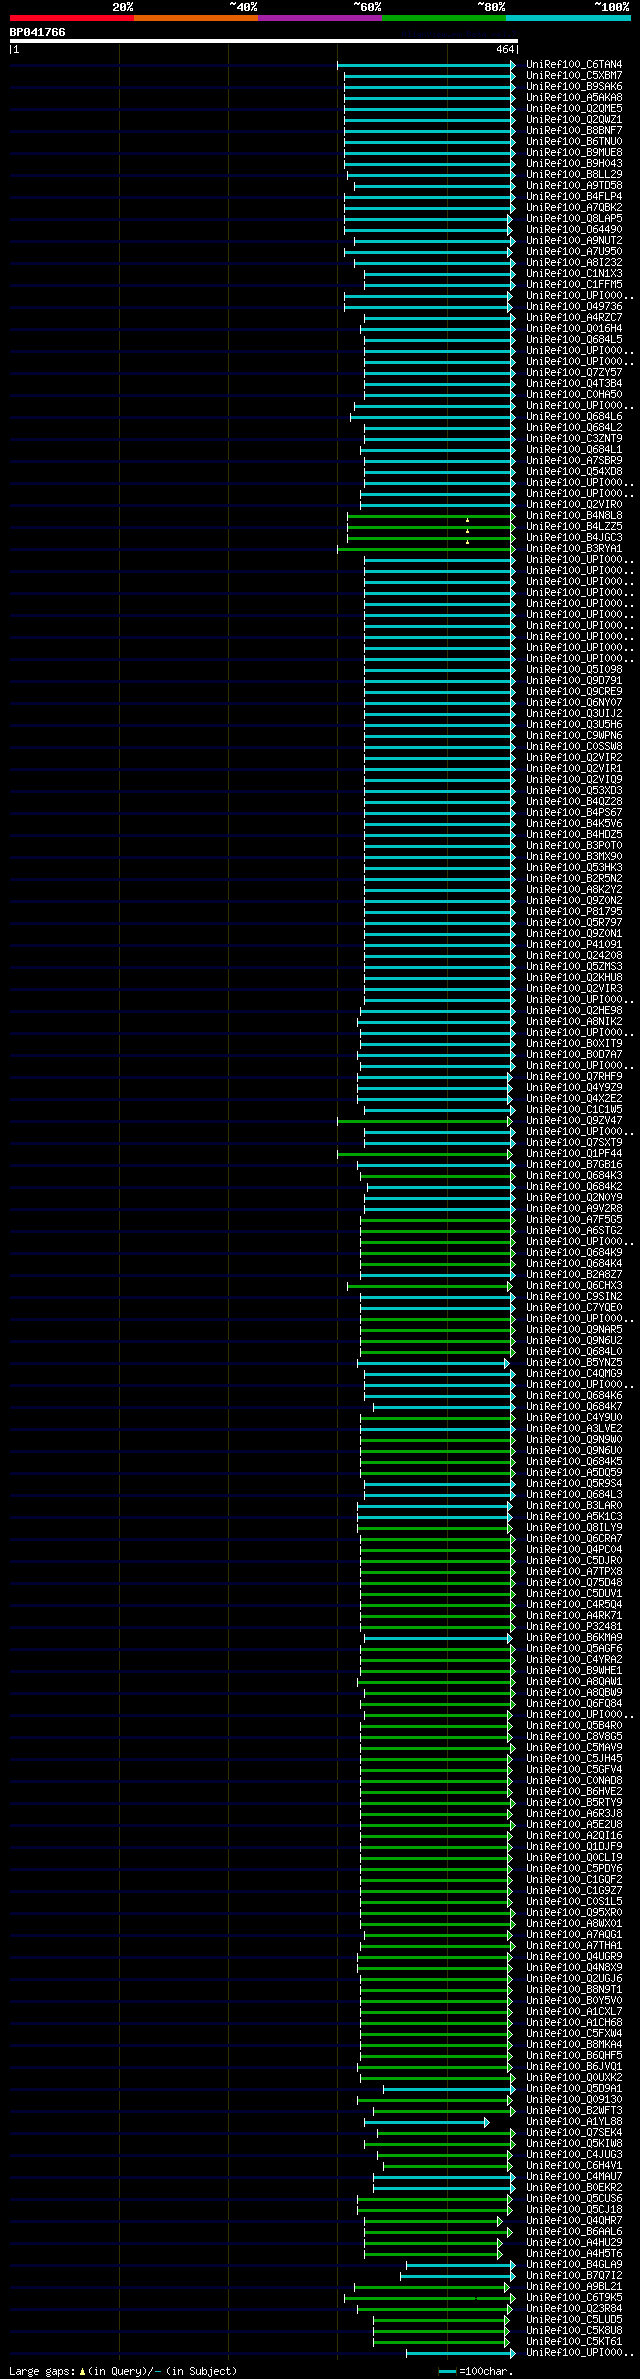Select label UniRef100_Q6CHX3
This screenshot has width=640, height=2379.
(x=574, y=1286)
